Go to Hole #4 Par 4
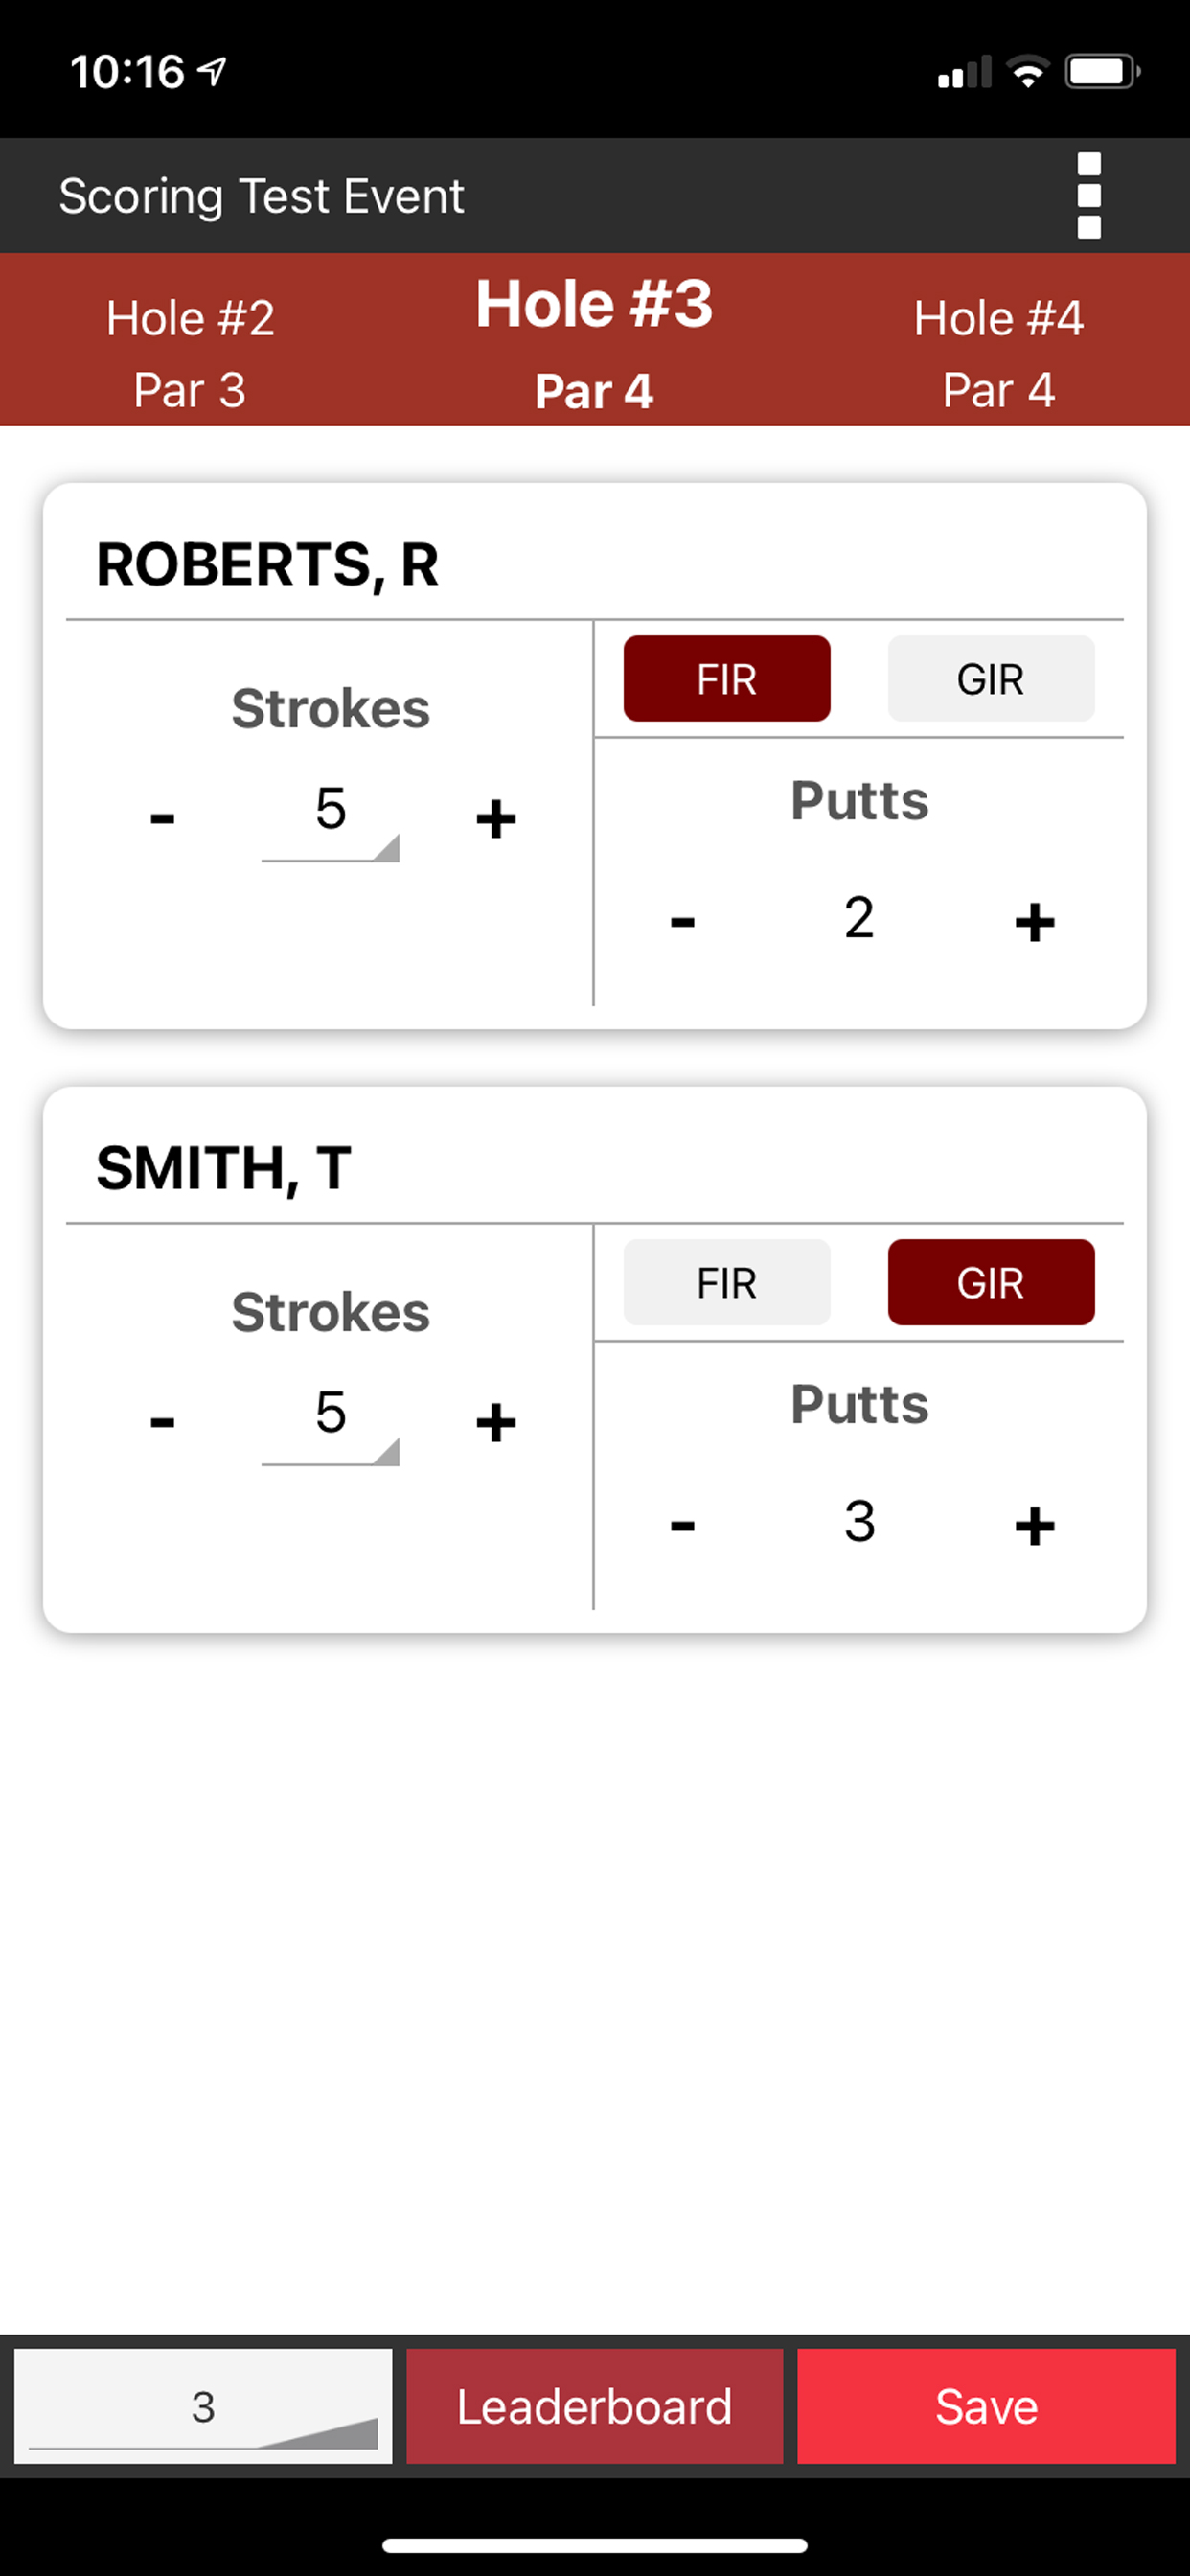1190x2576 pixels. 998,352
